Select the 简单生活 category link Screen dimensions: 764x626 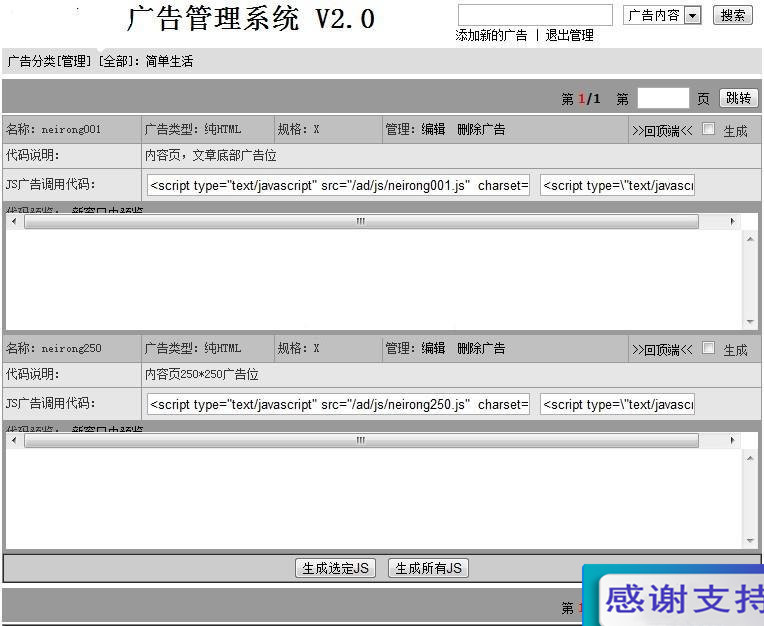click(169, 61)
